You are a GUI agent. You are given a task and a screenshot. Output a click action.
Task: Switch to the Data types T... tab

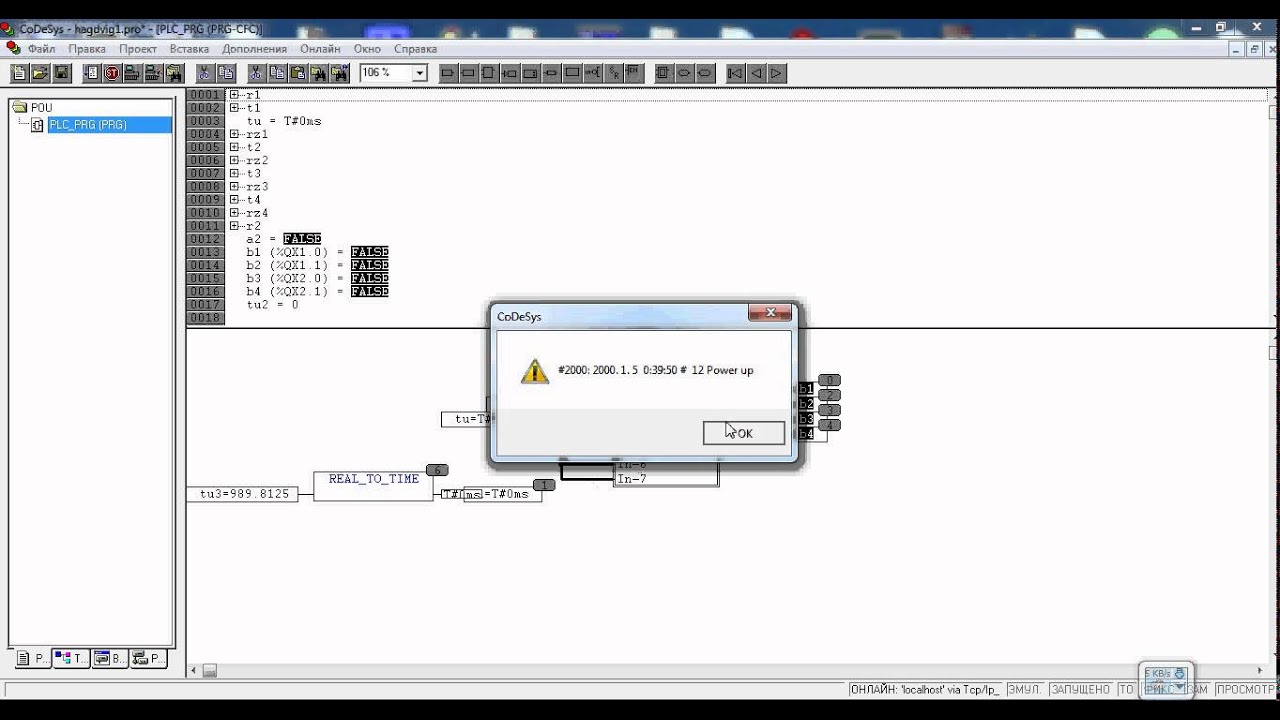coord(71,658)
